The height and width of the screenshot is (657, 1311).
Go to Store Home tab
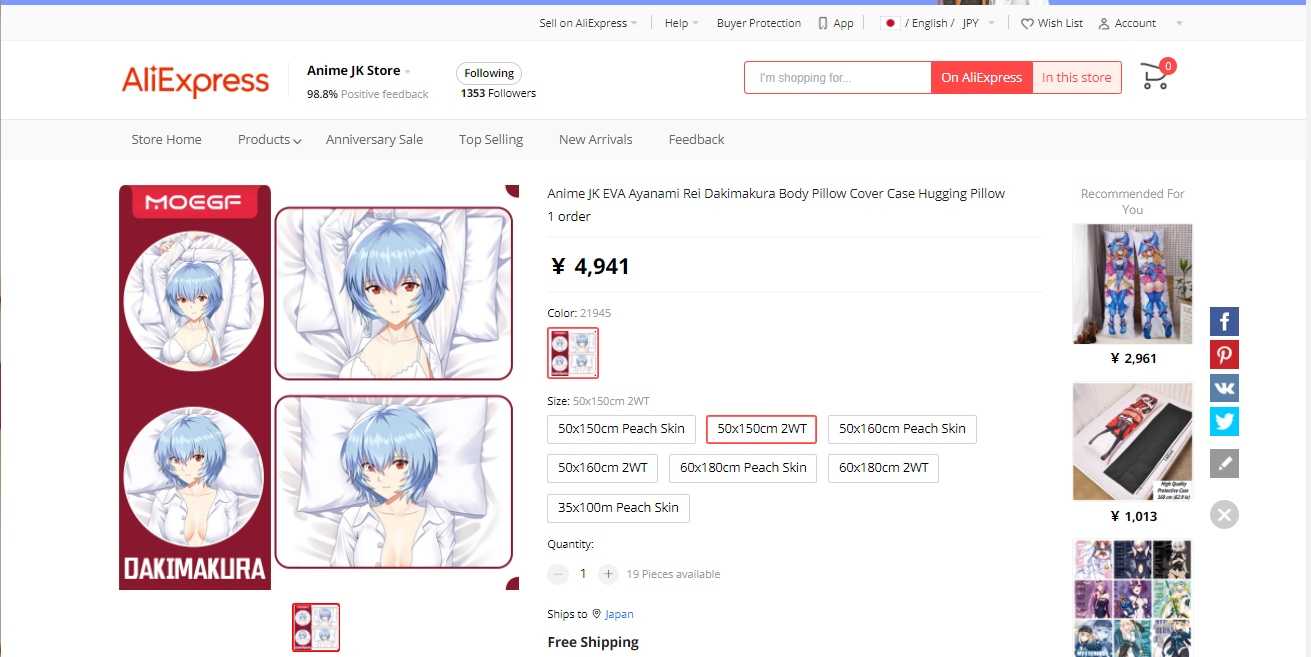pyautogui.click(x=166, y=140)
